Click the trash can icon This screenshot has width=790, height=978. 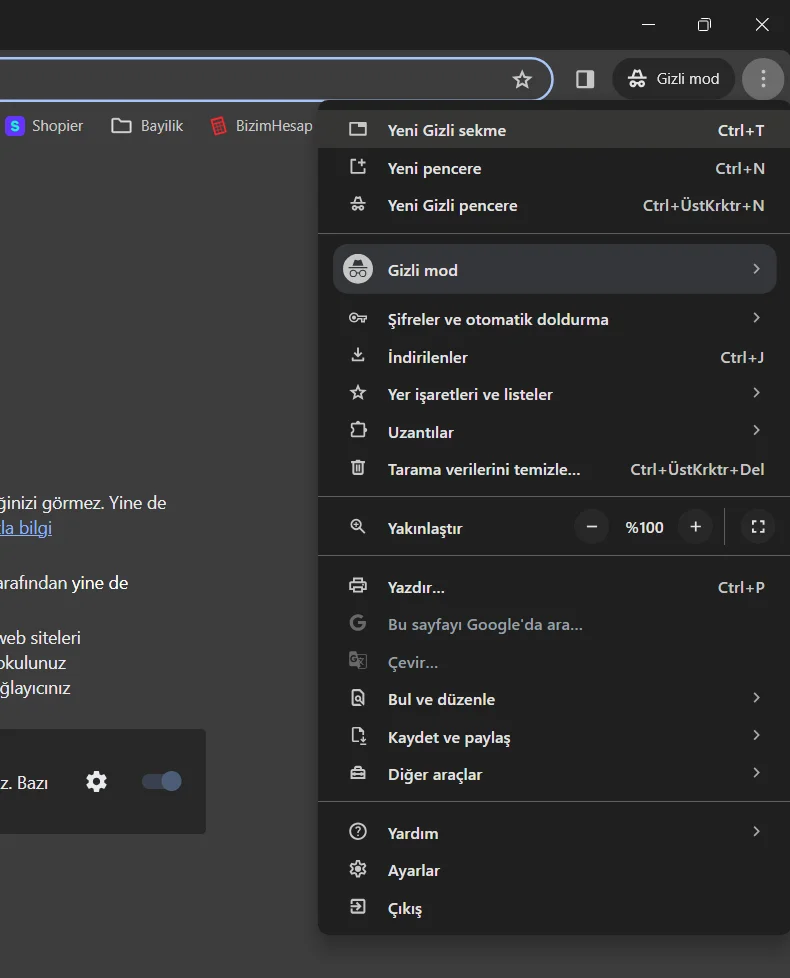coord(358,468)
